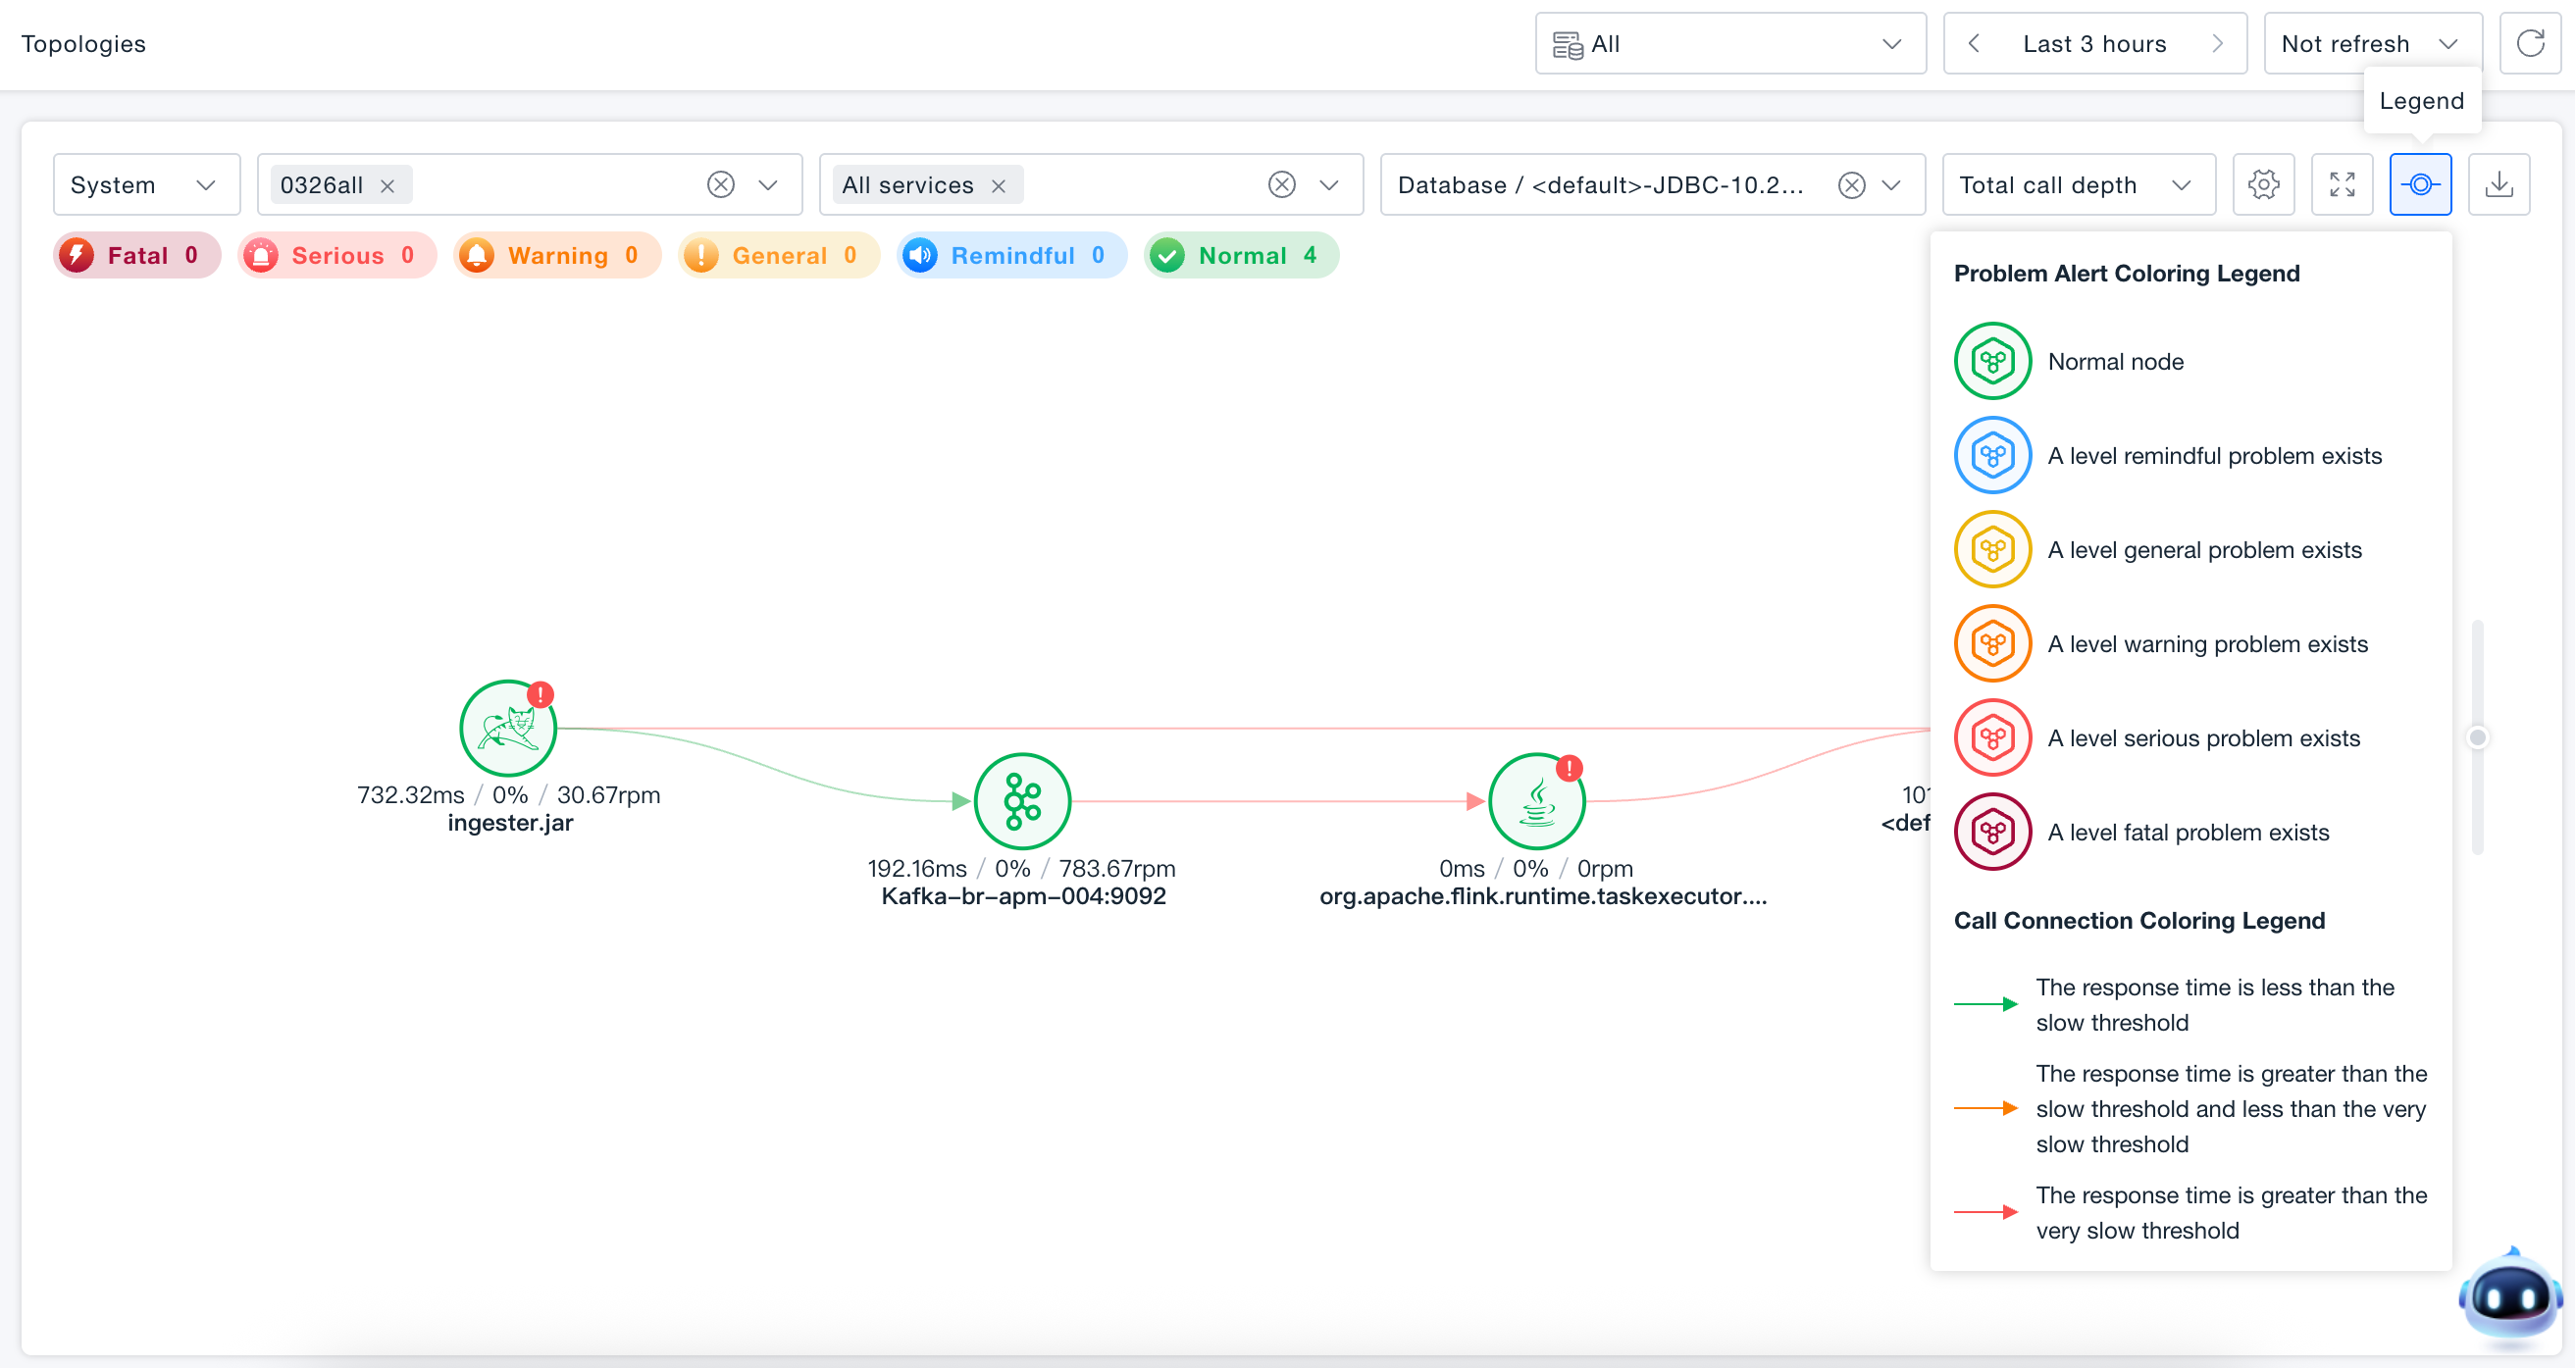Enter fullscreen topology view
2576x1369 pixels.
coord(2343,185)
